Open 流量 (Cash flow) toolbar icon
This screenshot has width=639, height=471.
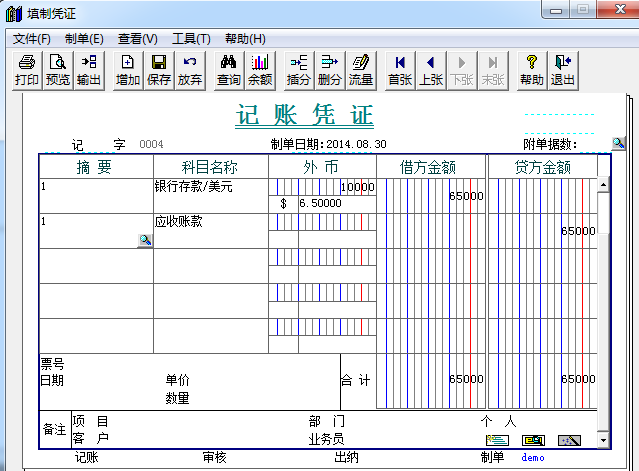pyautogui.click(x=360, y=70)
